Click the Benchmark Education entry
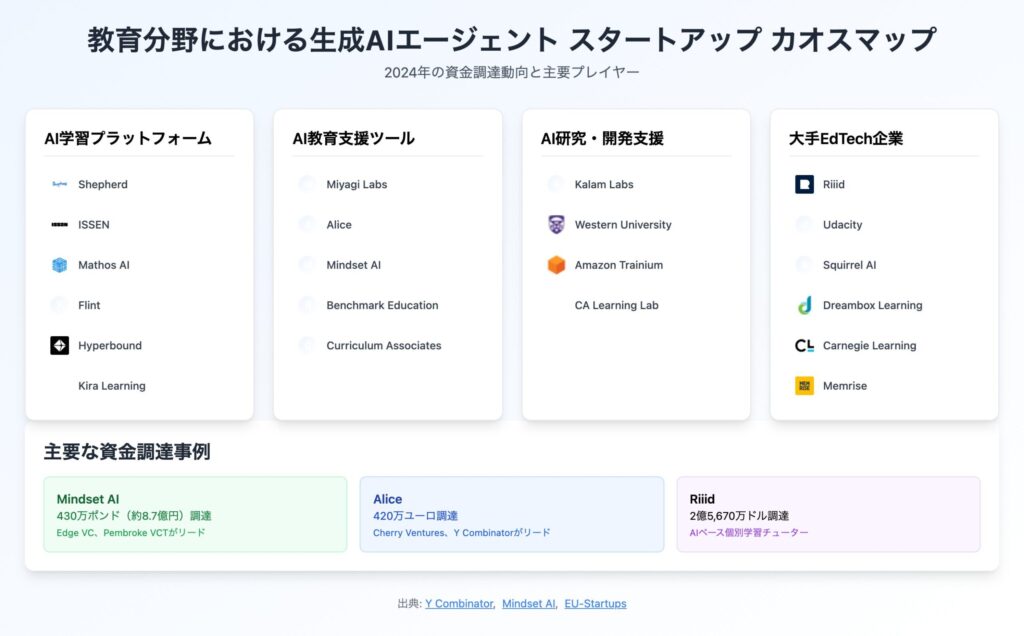1024x636 pixels. pos(382,305)
